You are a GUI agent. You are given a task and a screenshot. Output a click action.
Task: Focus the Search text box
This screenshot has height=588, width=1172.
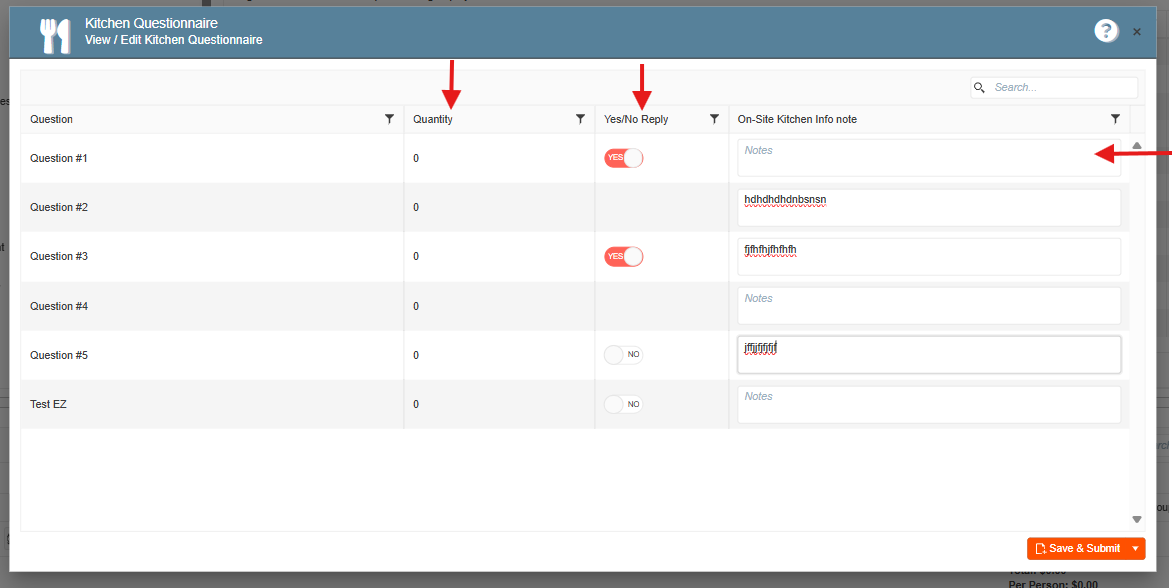1062,87
